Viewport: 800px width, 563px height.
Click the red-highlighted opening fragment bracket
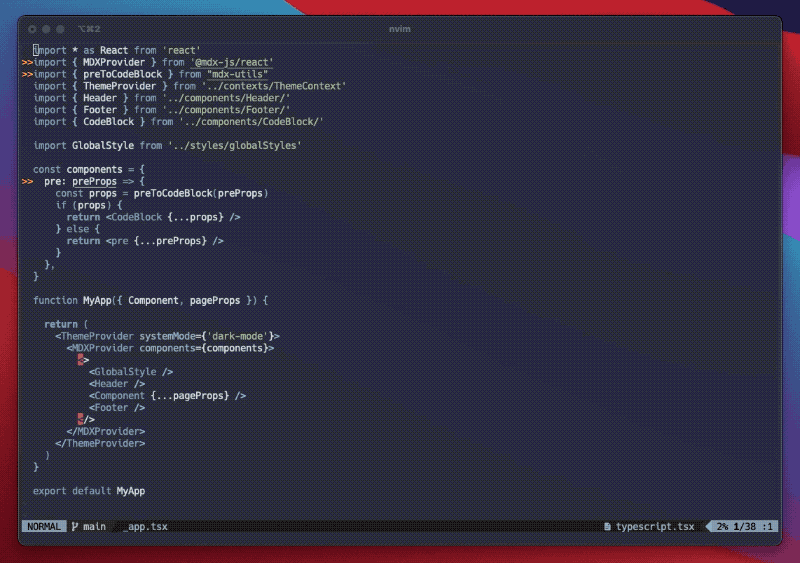tap(80, 360)
